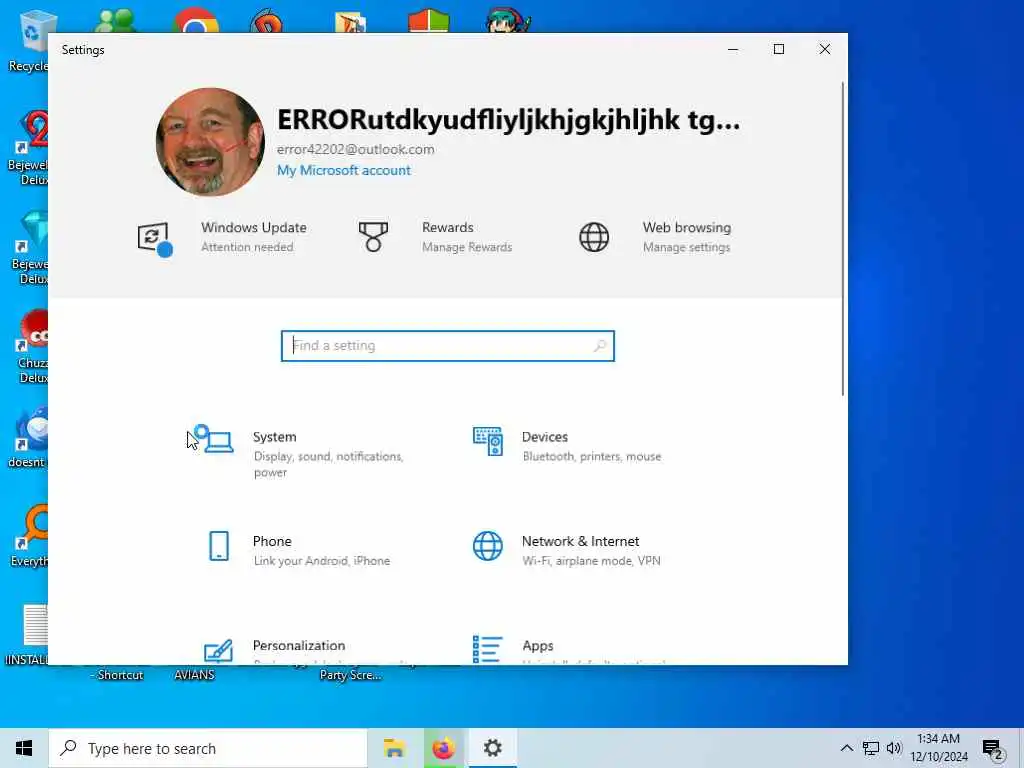Click the Settings gear on the taskbar
The height and width of the screenshot is (768, 1024).
click(492, 748)
